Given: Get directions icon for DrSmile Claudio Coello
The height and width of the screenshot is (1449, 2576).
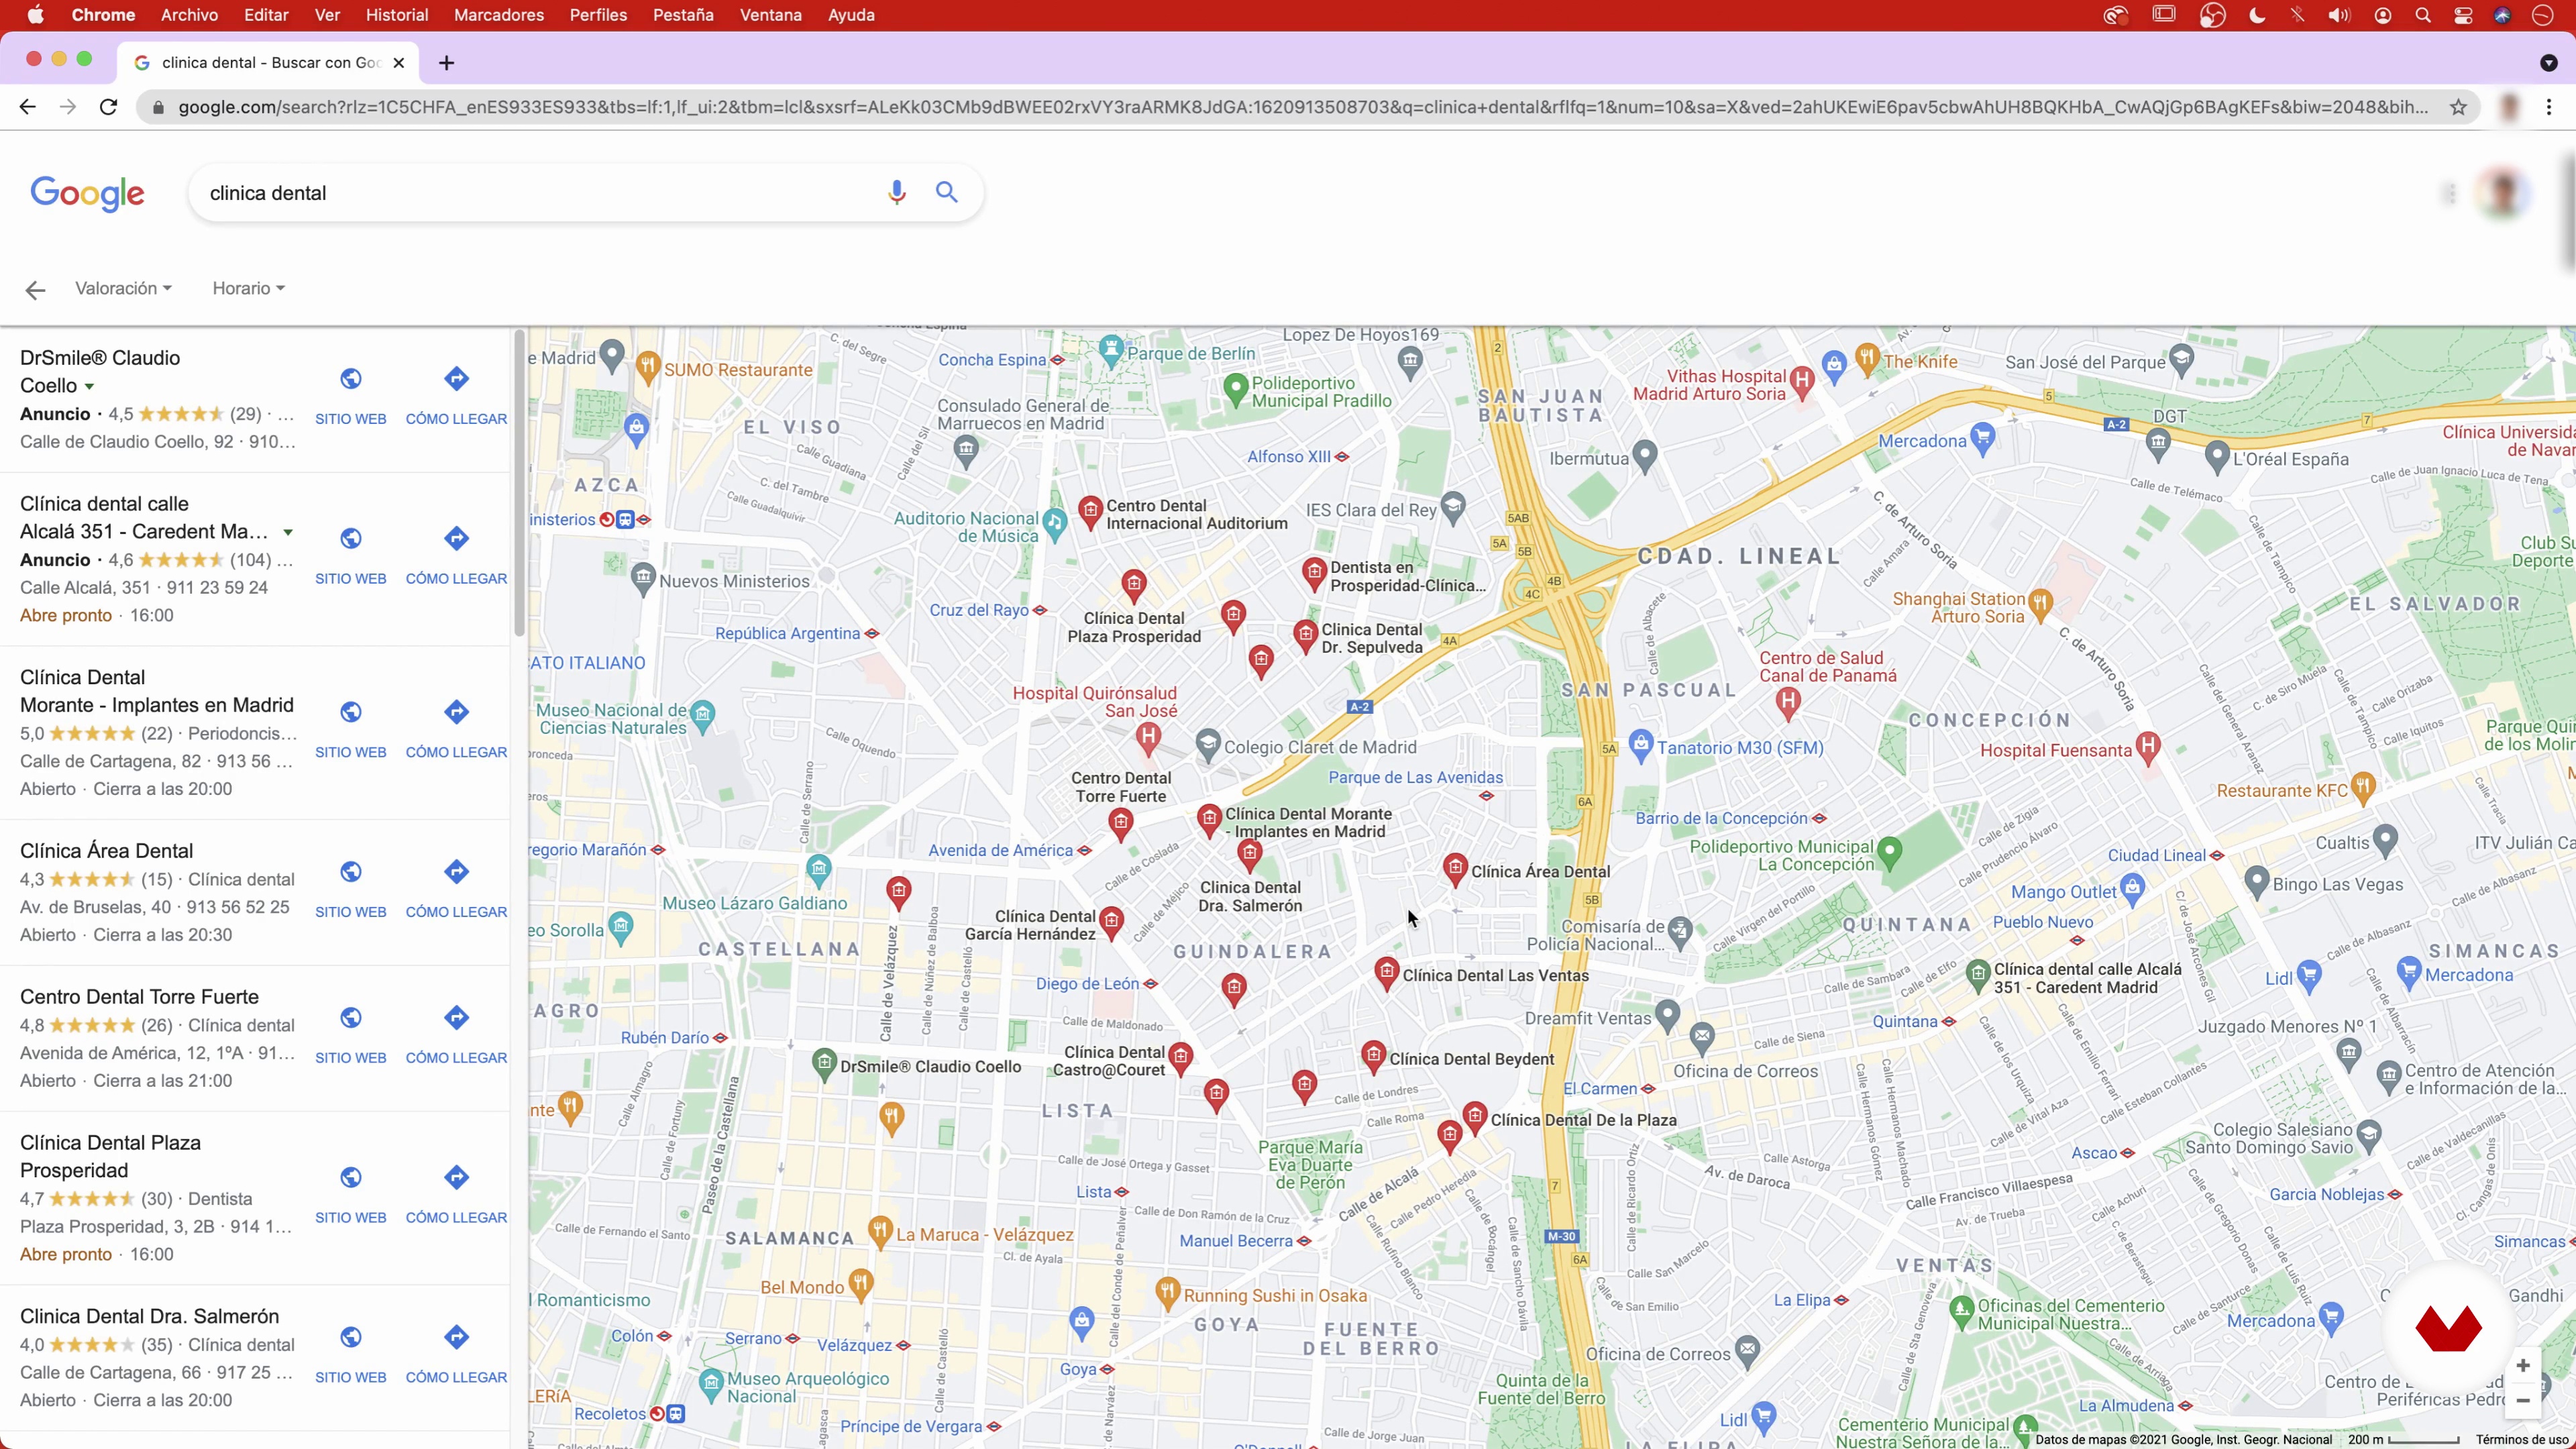Looking at the screenshot, I should coord(456,379).
